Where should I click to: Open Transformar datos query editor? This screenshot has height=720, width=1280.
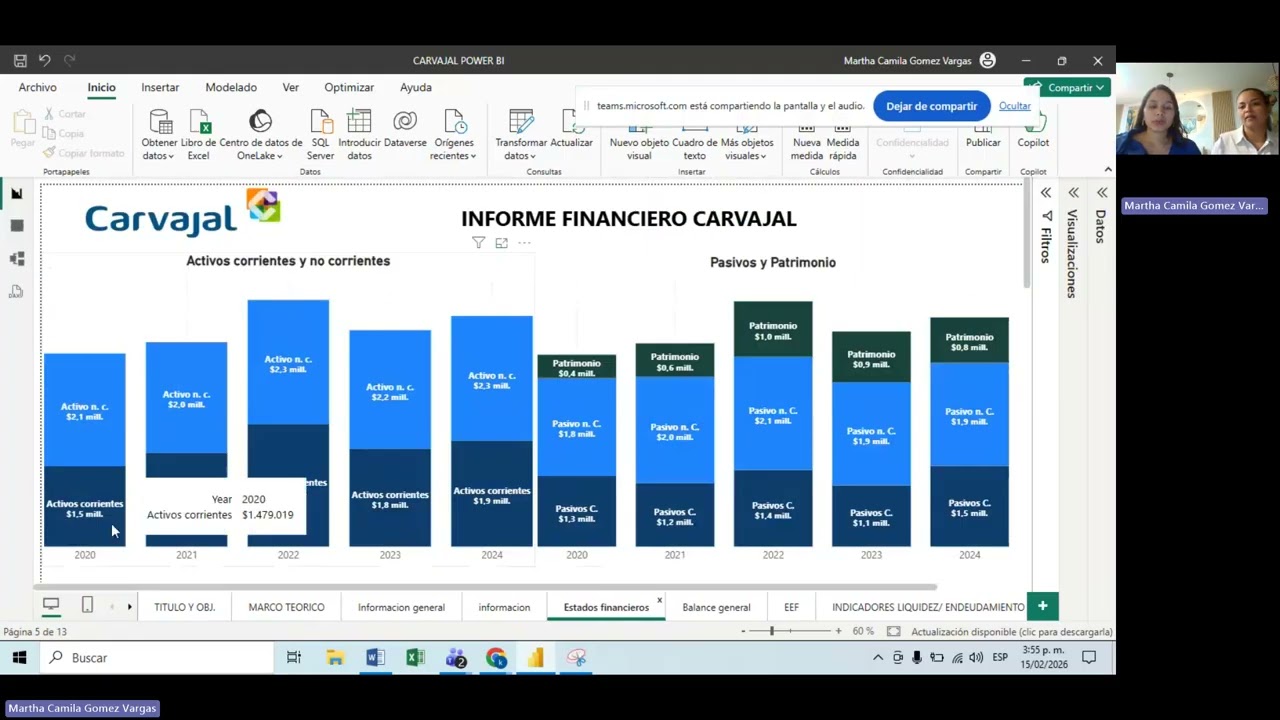coord(521,135)
